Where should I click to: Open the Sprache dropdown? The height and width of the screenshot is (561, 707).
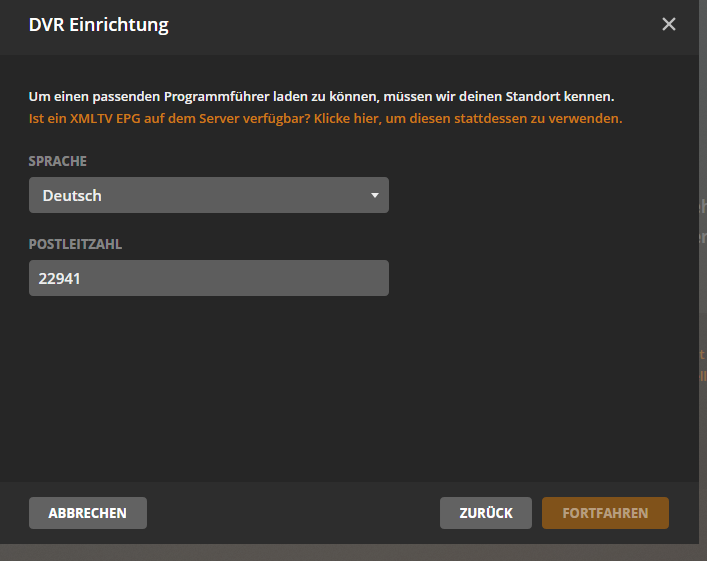[208, 196]
